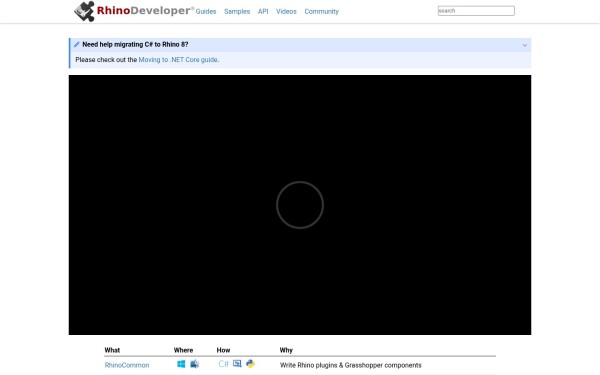Click the VB icon in RhinoCommon row
Image resolution: width=600 pixels, height=375 pixels.
237,364
